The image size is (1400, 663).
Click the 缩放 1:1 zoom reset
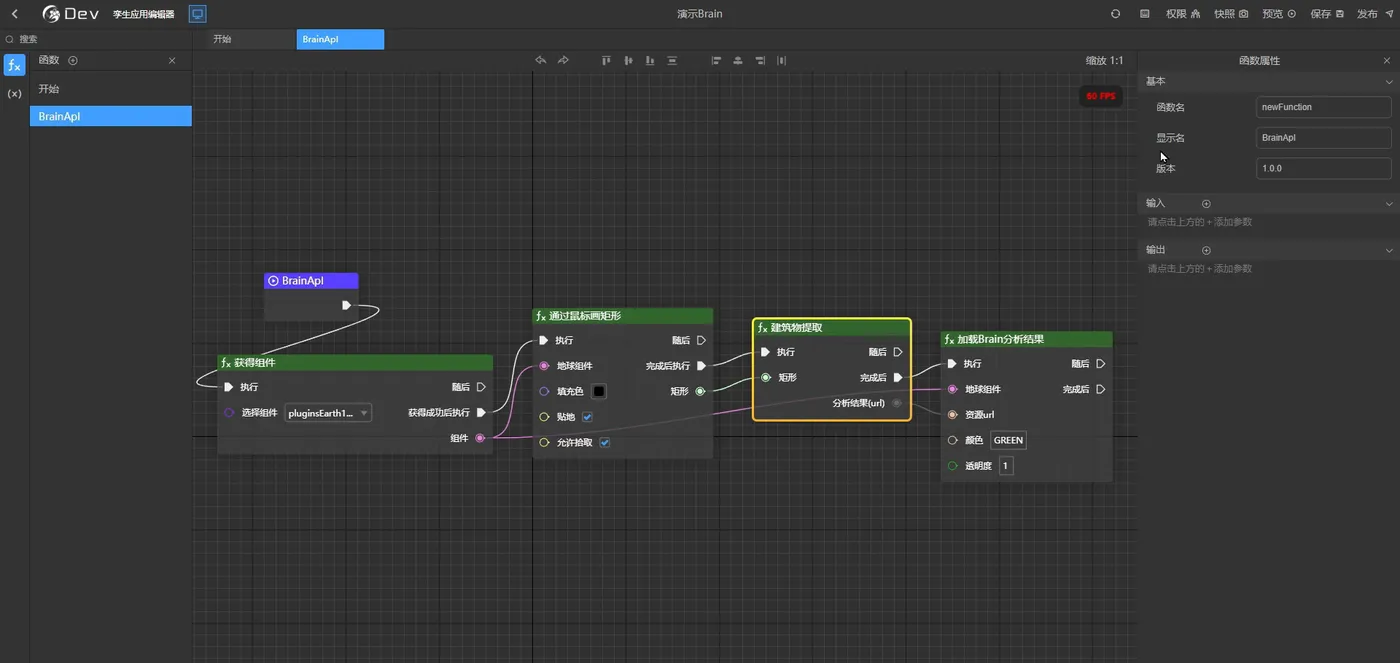point(1104,61)
